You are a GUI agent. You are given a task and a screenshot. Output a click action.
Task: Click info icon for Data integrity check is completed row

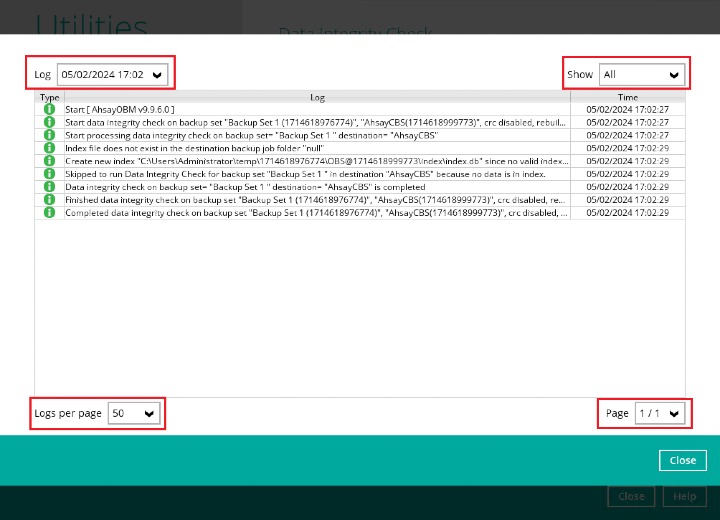click(49, 187)
